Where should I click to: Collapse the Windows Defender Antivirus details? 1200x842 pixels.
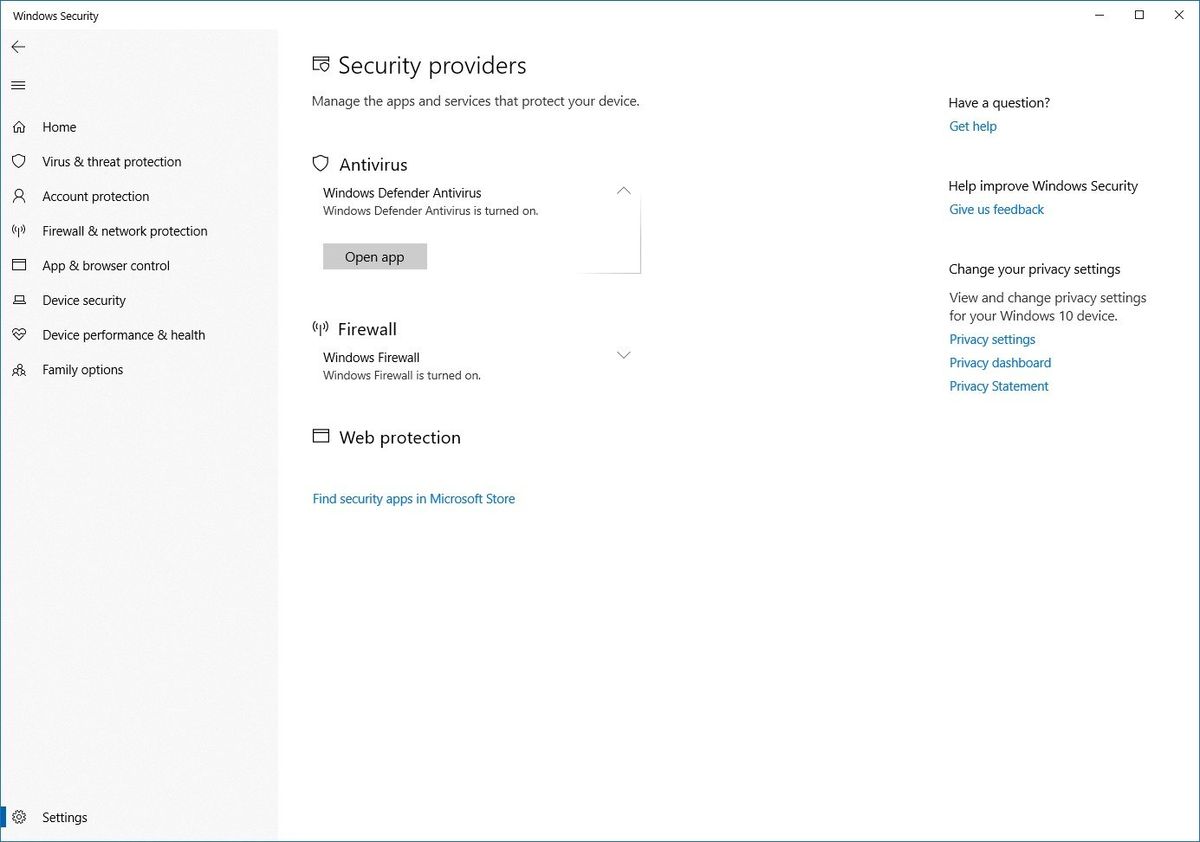click(x=623, y=190)
